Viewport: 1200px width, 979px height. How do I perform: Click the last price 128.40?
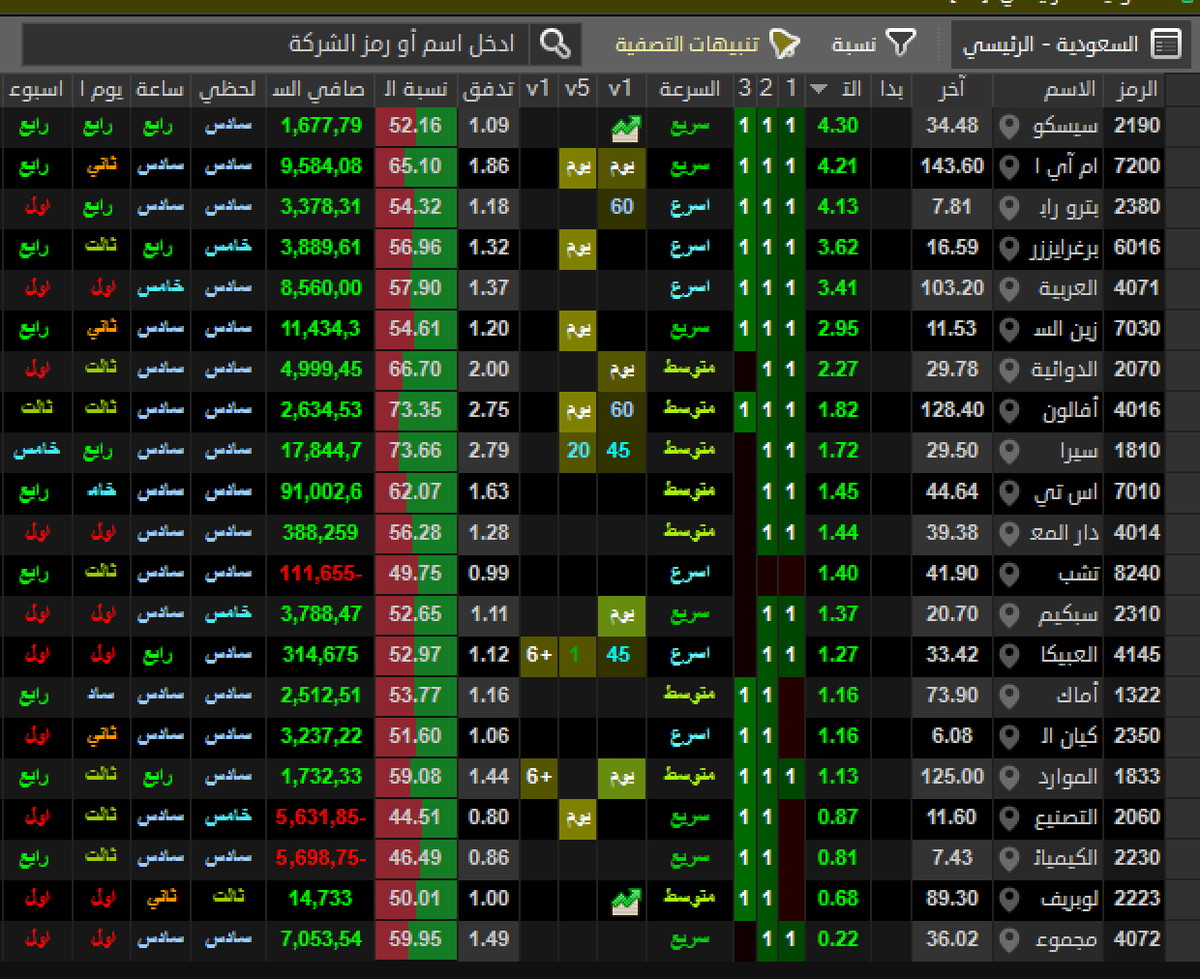click(x=953, y=410)
